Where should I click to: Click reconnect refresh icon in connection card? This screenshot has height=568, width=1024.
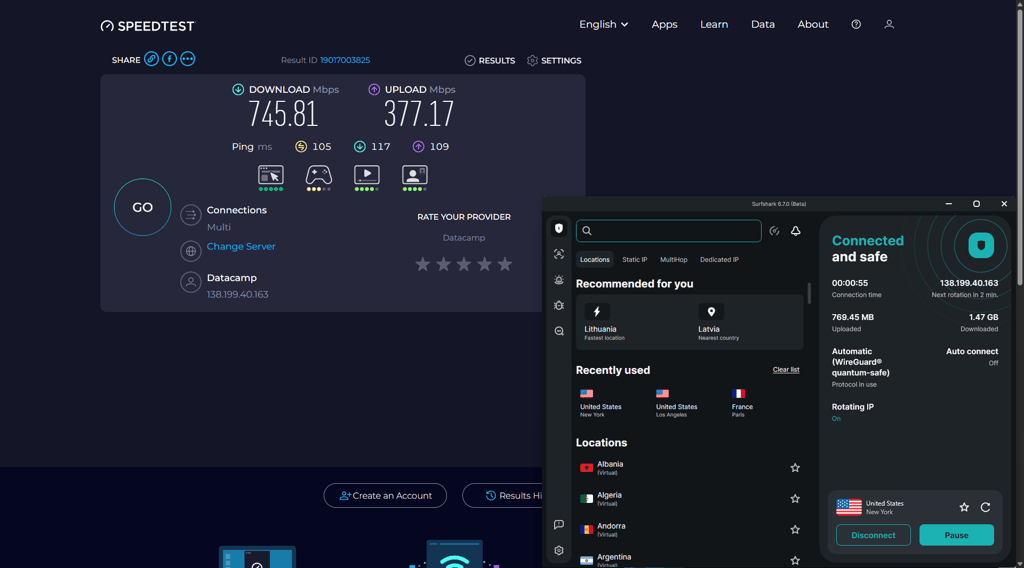[985, 507]
